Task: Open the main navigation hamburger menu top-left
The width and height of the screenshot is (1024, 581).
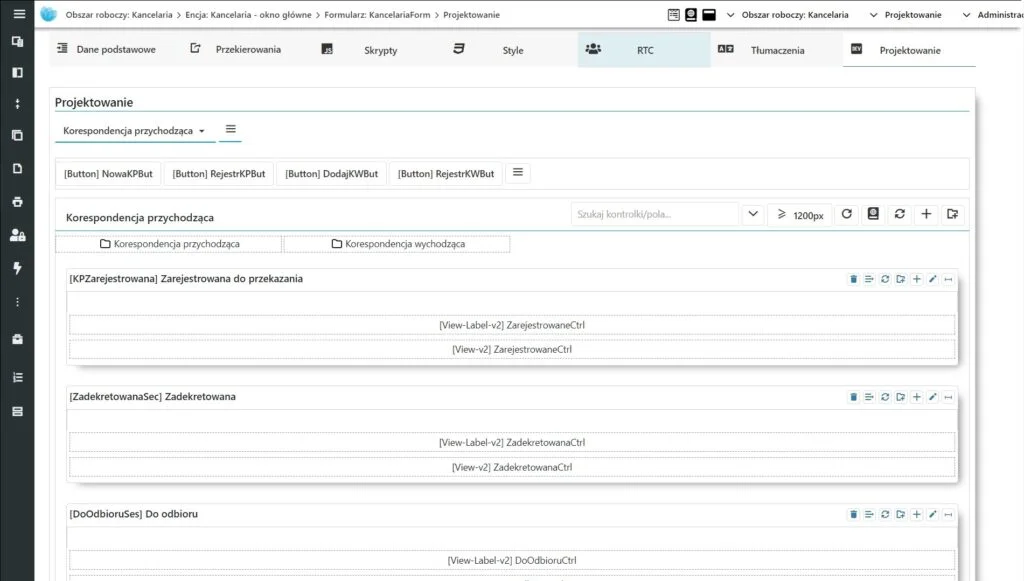Action: click(x=17, y=15)
